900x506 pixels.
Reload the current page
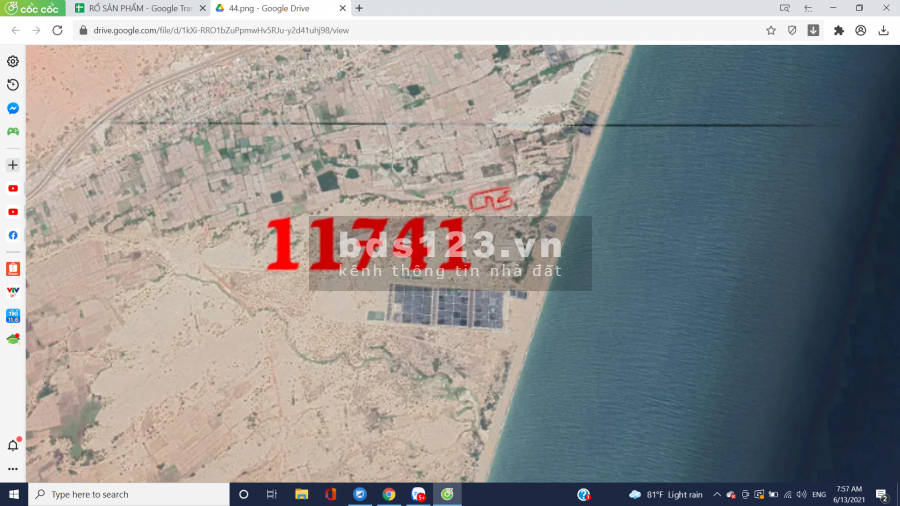(57, 30)
